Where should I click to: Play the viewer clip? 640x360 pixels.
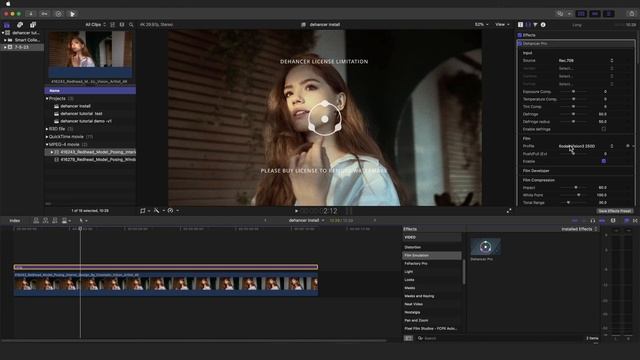296,211
